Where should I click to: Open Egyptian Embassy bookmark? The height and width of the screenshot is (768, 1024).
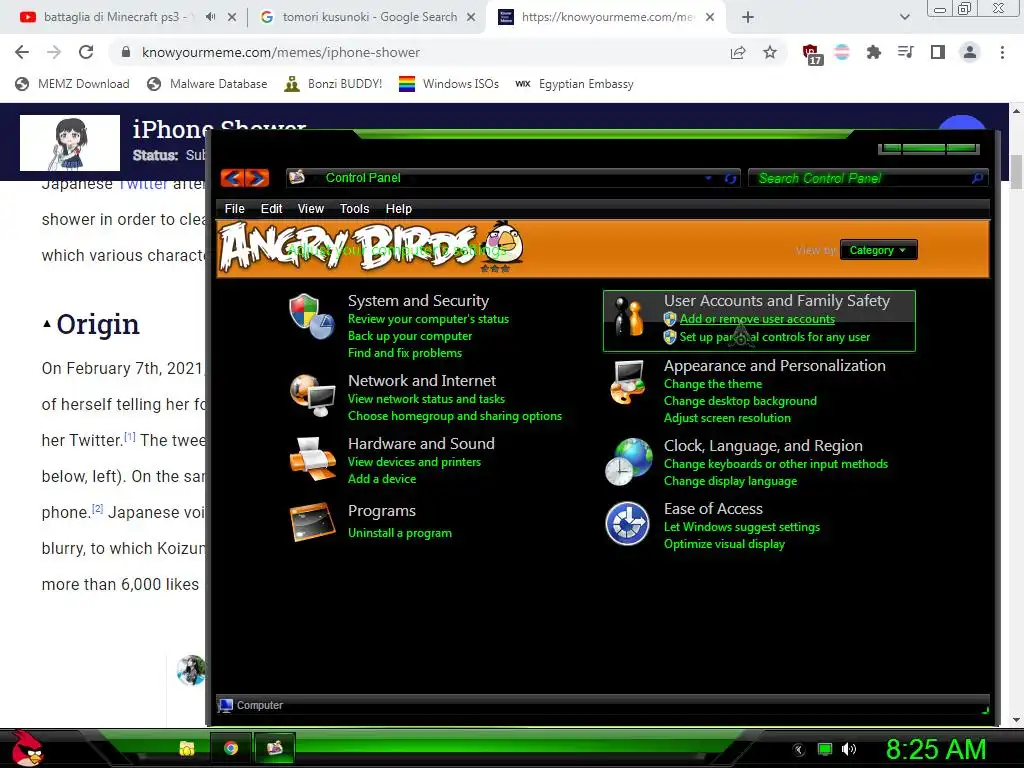tap(574, 84)
